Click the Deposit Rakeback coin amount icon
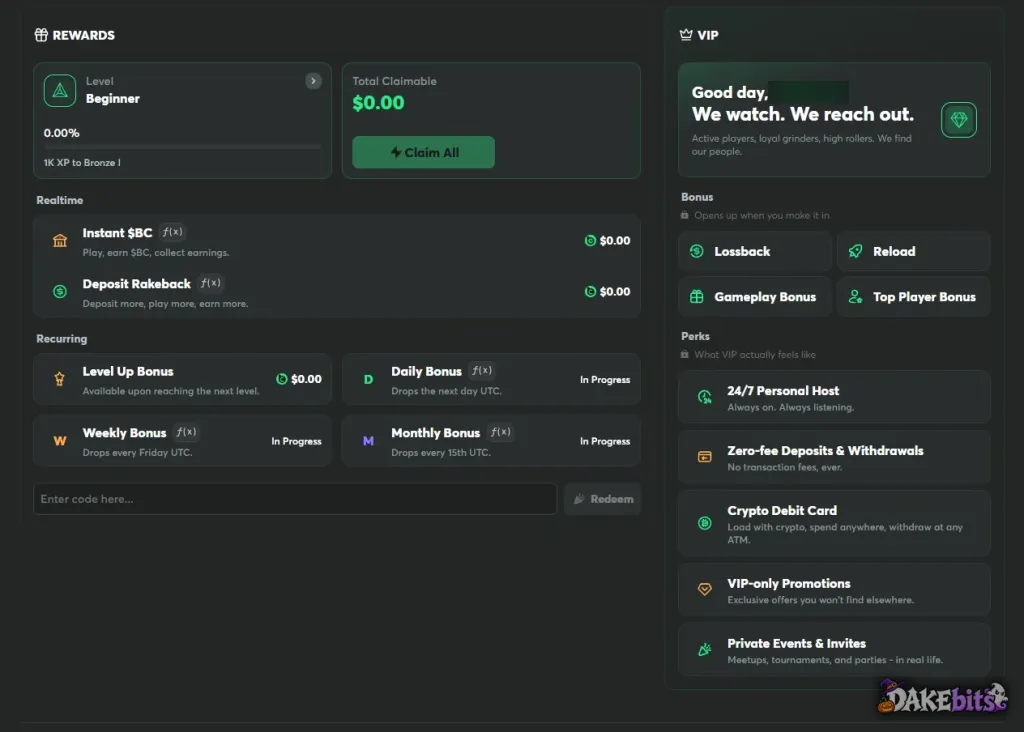The width and height of the screenshot is (1024, 732). coord(590,291)
